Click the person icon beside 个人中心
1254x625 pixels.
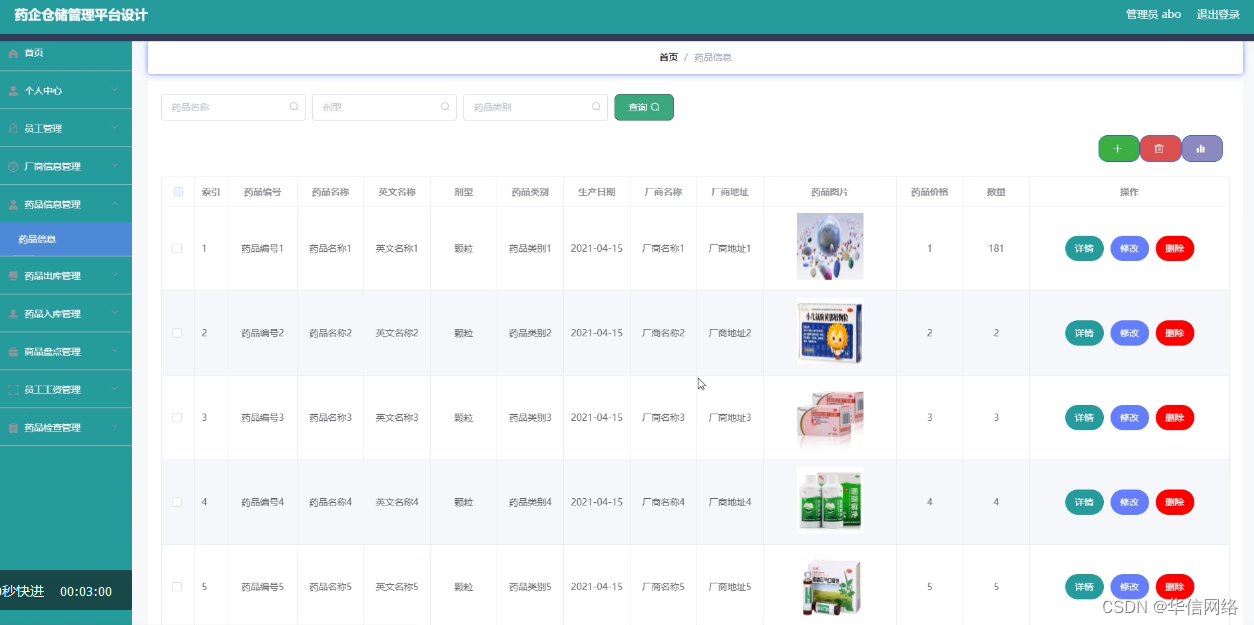click(12, 90)
